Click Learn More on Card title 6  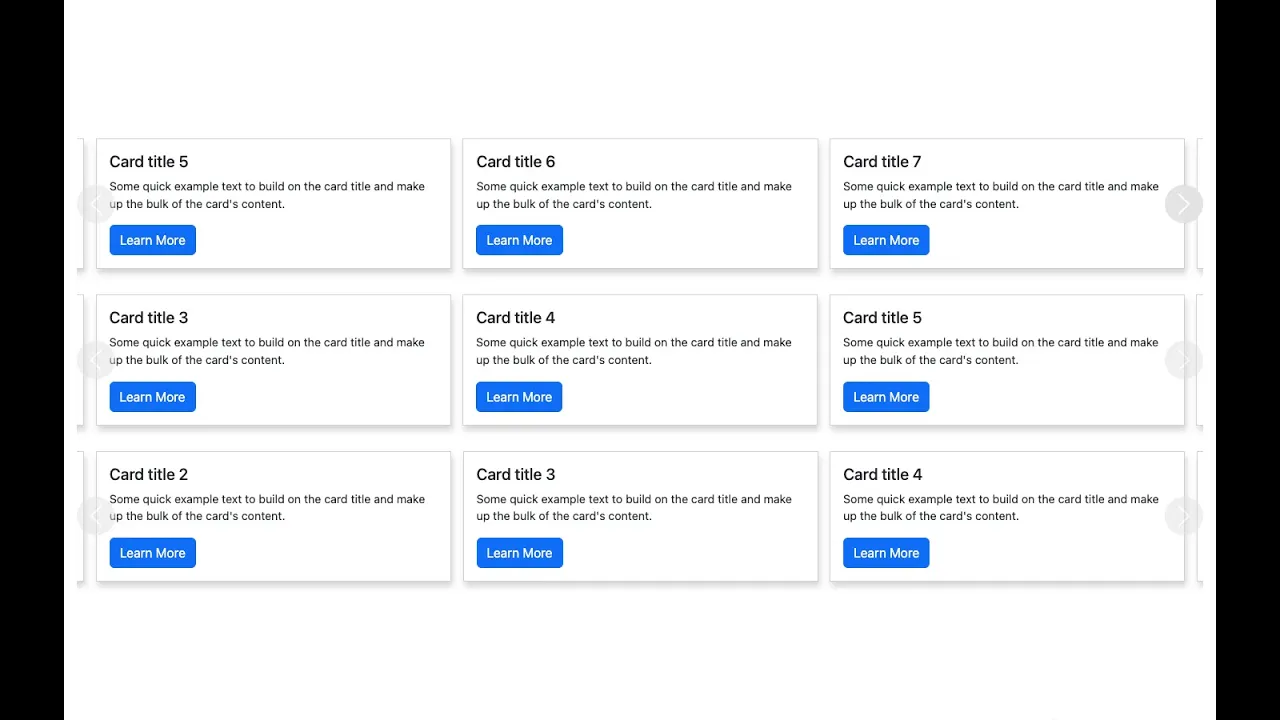[519, 240]
